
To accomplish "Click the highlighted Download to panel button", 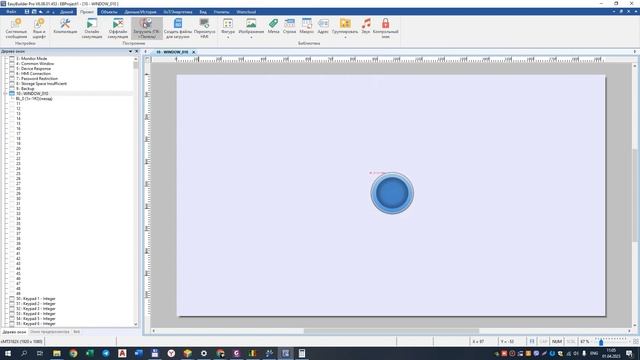I will click(147, 28).
